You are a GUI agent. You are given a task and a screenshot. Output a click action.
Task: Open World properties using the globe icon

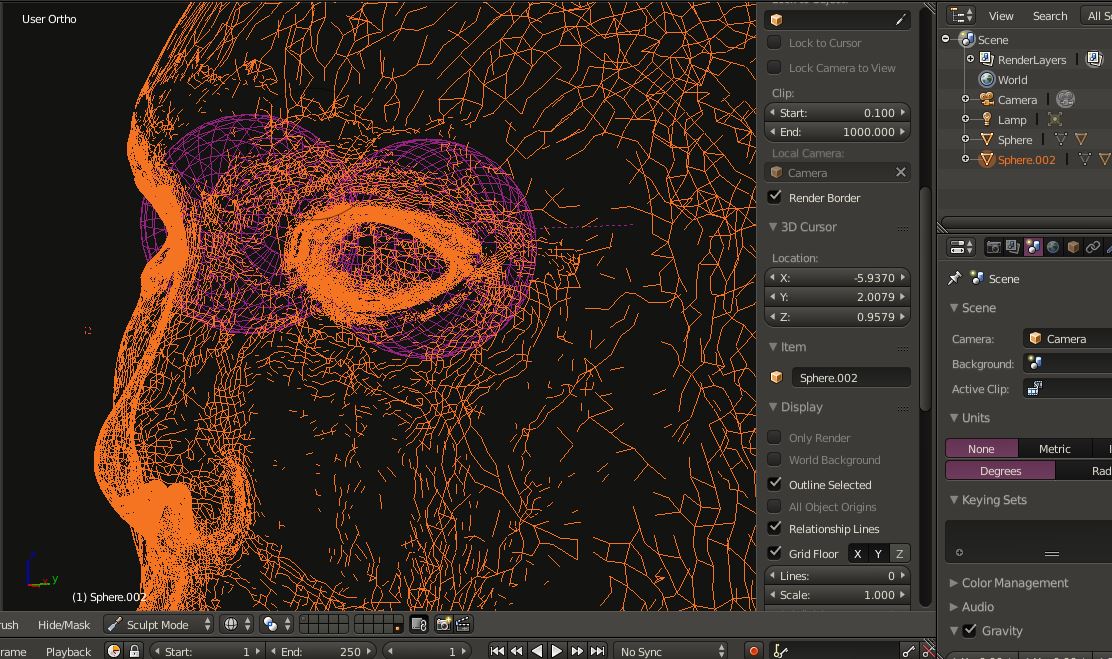1053,247
